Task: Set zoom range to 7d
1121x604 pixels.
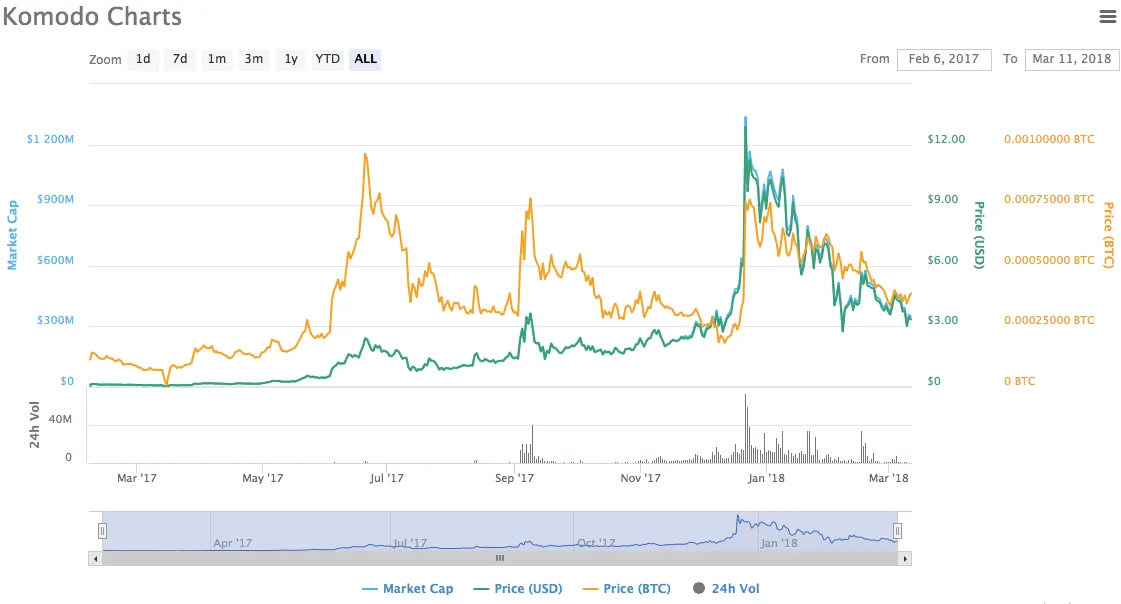Action: [x=179, y=59]
